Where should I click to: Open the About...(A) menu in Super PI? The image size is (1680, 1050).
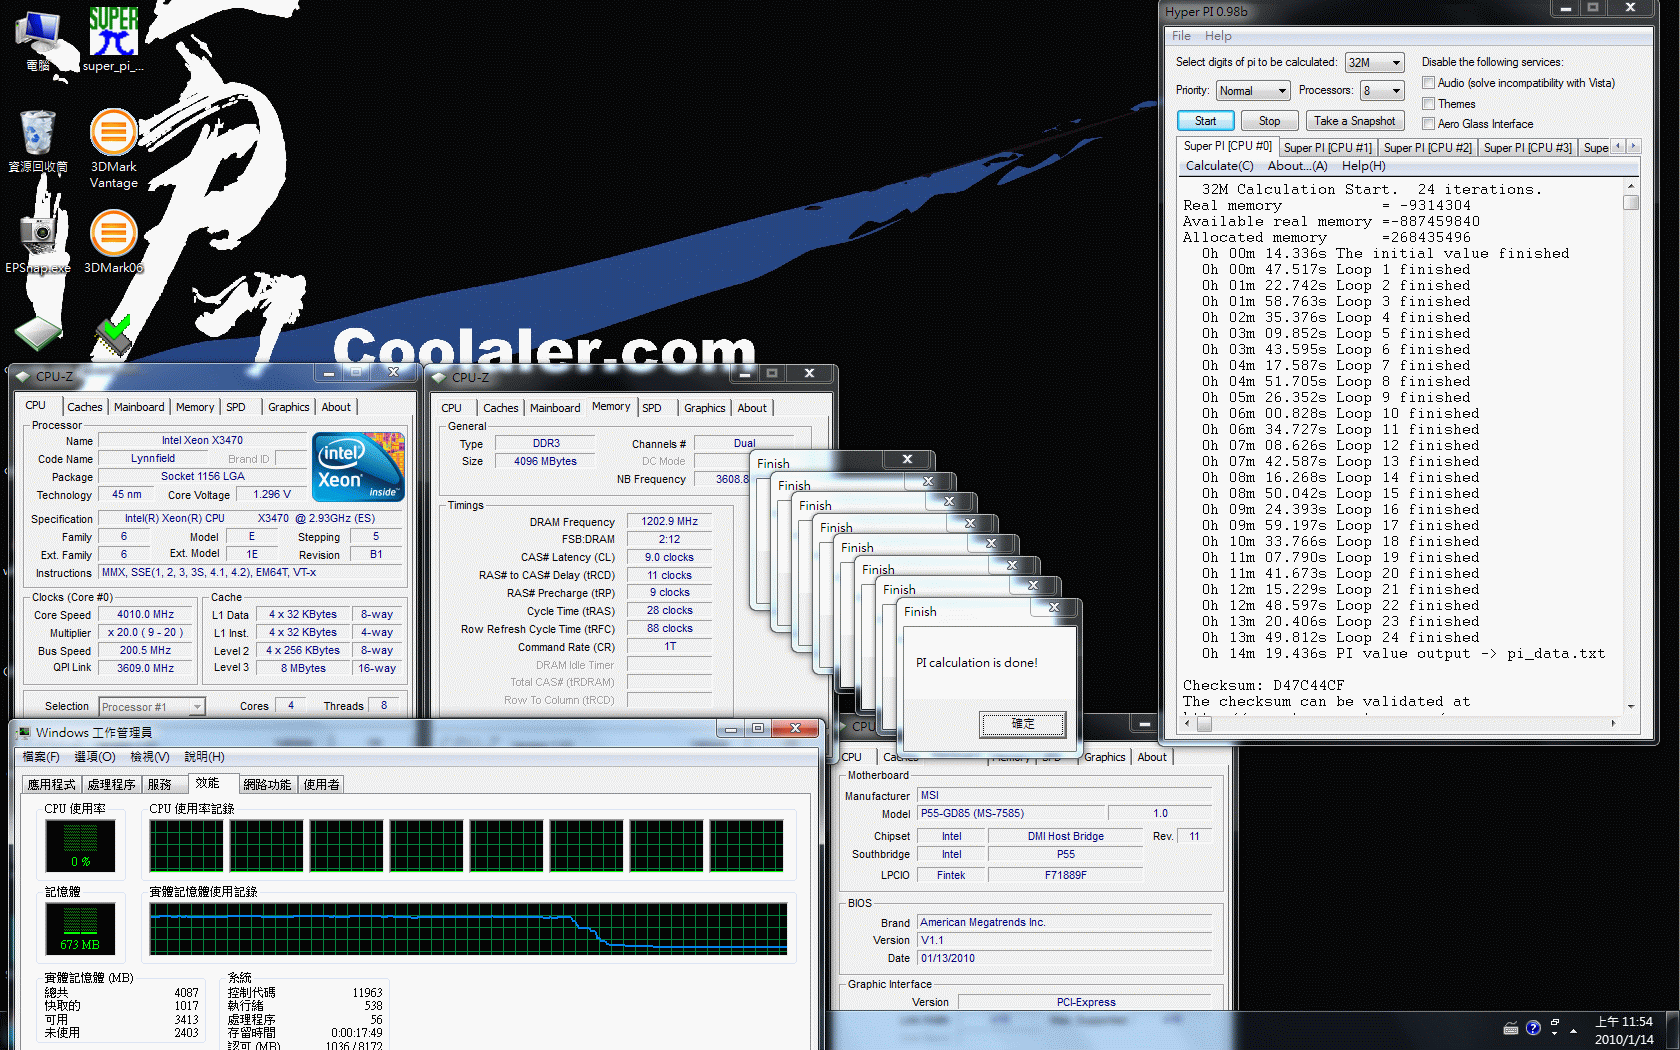[1297, 166]
